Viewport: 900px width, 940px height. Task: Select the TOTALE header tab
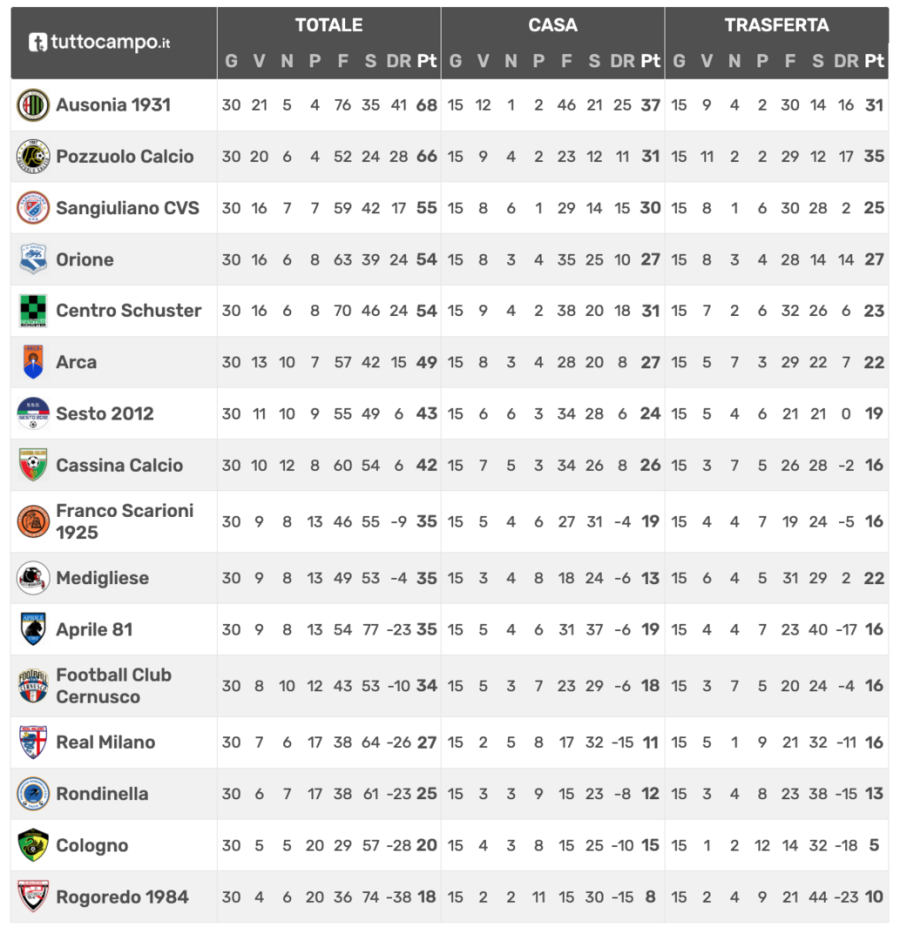pos(328,25)
